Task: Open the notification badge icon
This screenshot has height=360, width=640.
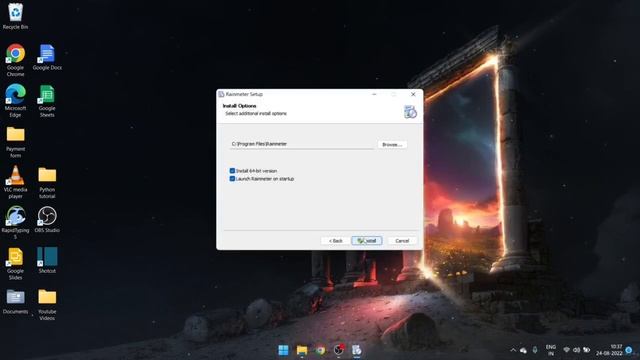Action: pyautogui.click(x=629, y=350)
